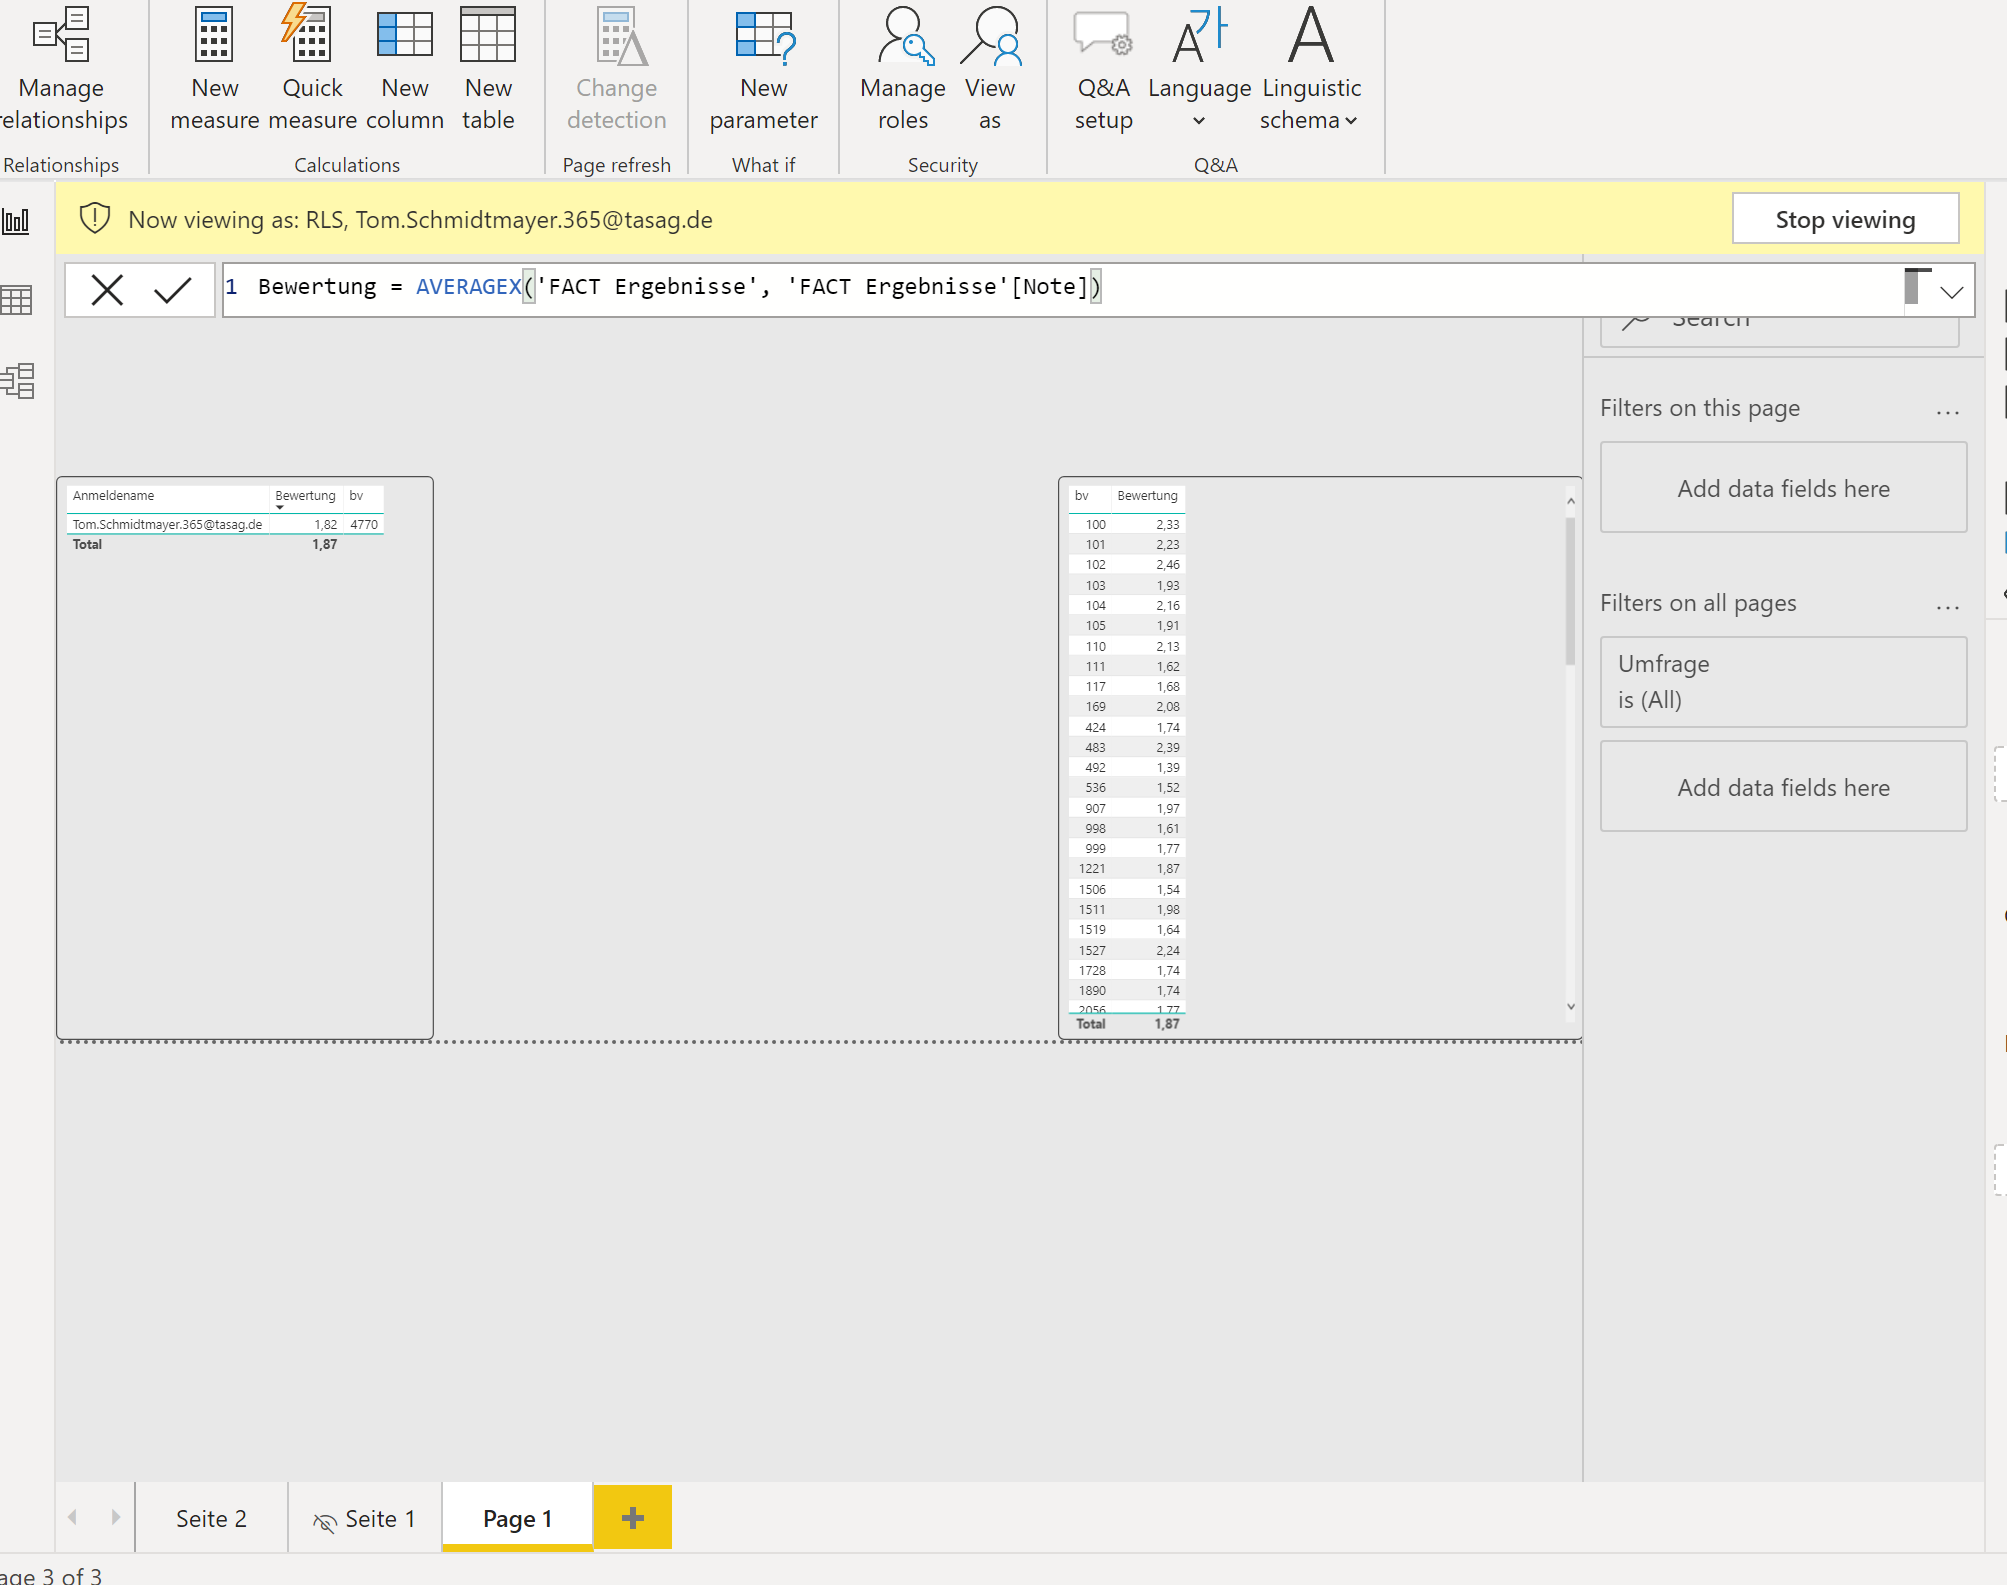
Task: Switch to Model view in sidebar
Action: click(x=17, y=380)
